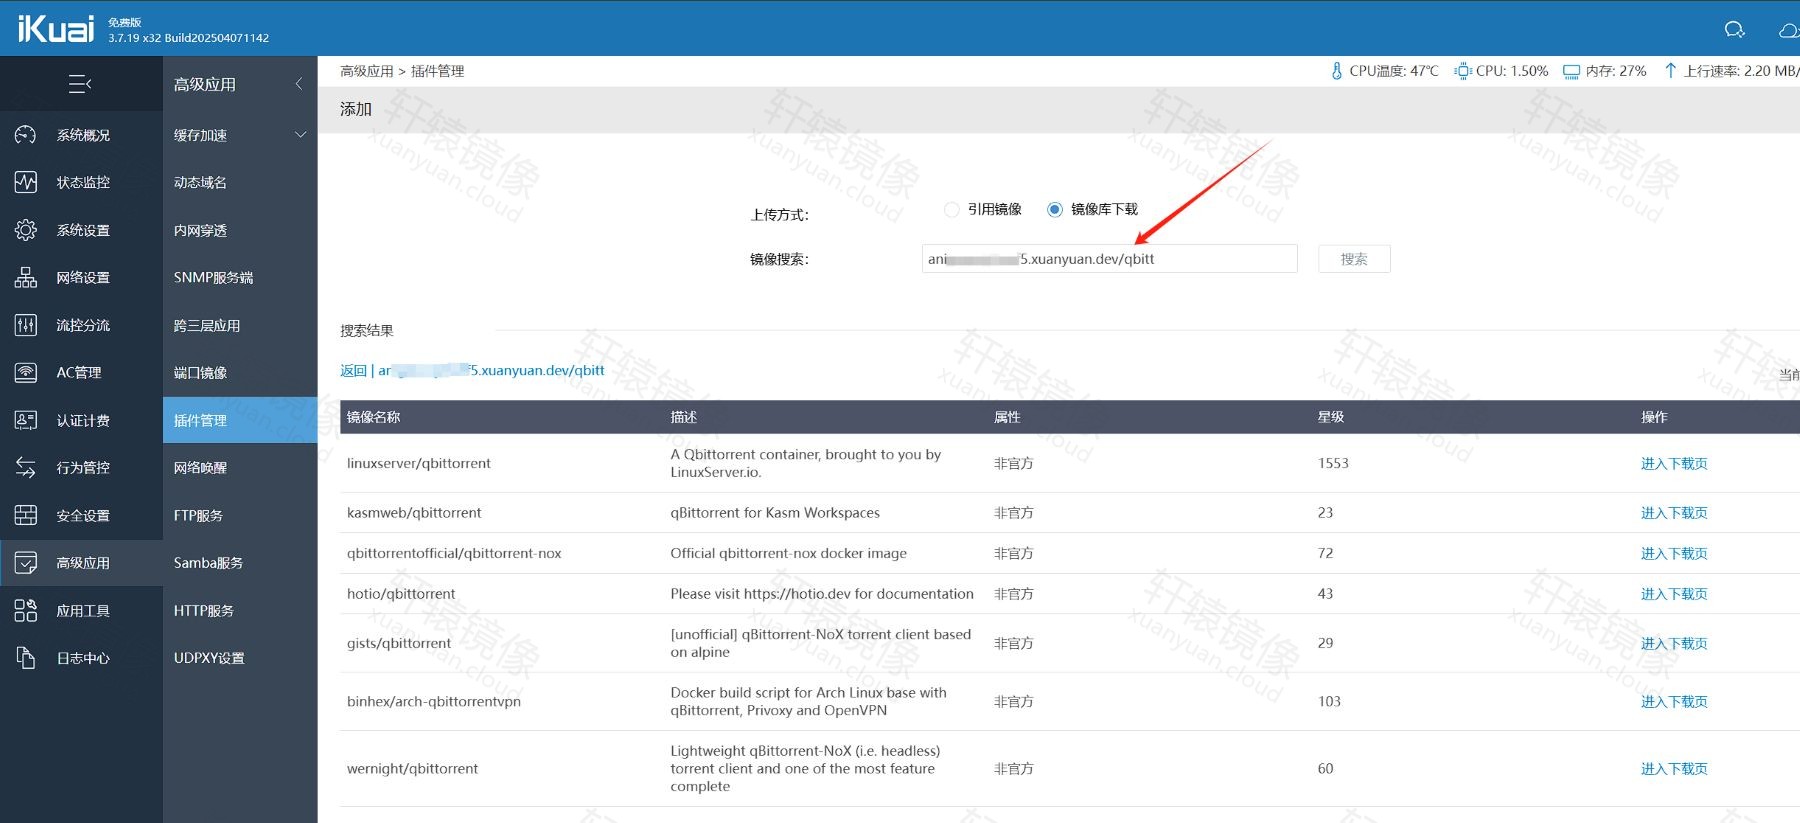Open 内网穿透 menu item
This screenshot has width=1800, height=823.
(200, 230)
